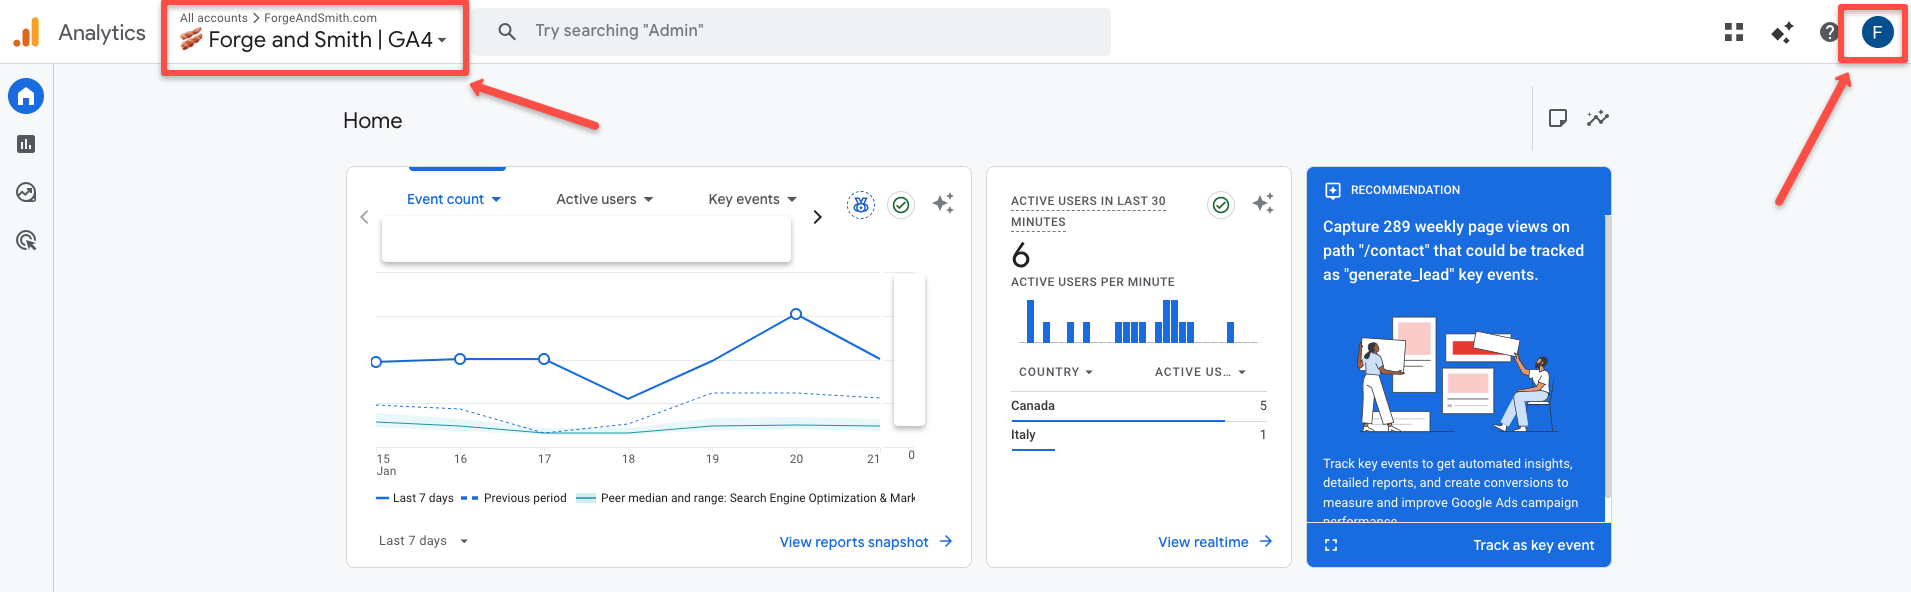
Task: Open the Home icon in sidebar
Action: coord(26,96)
